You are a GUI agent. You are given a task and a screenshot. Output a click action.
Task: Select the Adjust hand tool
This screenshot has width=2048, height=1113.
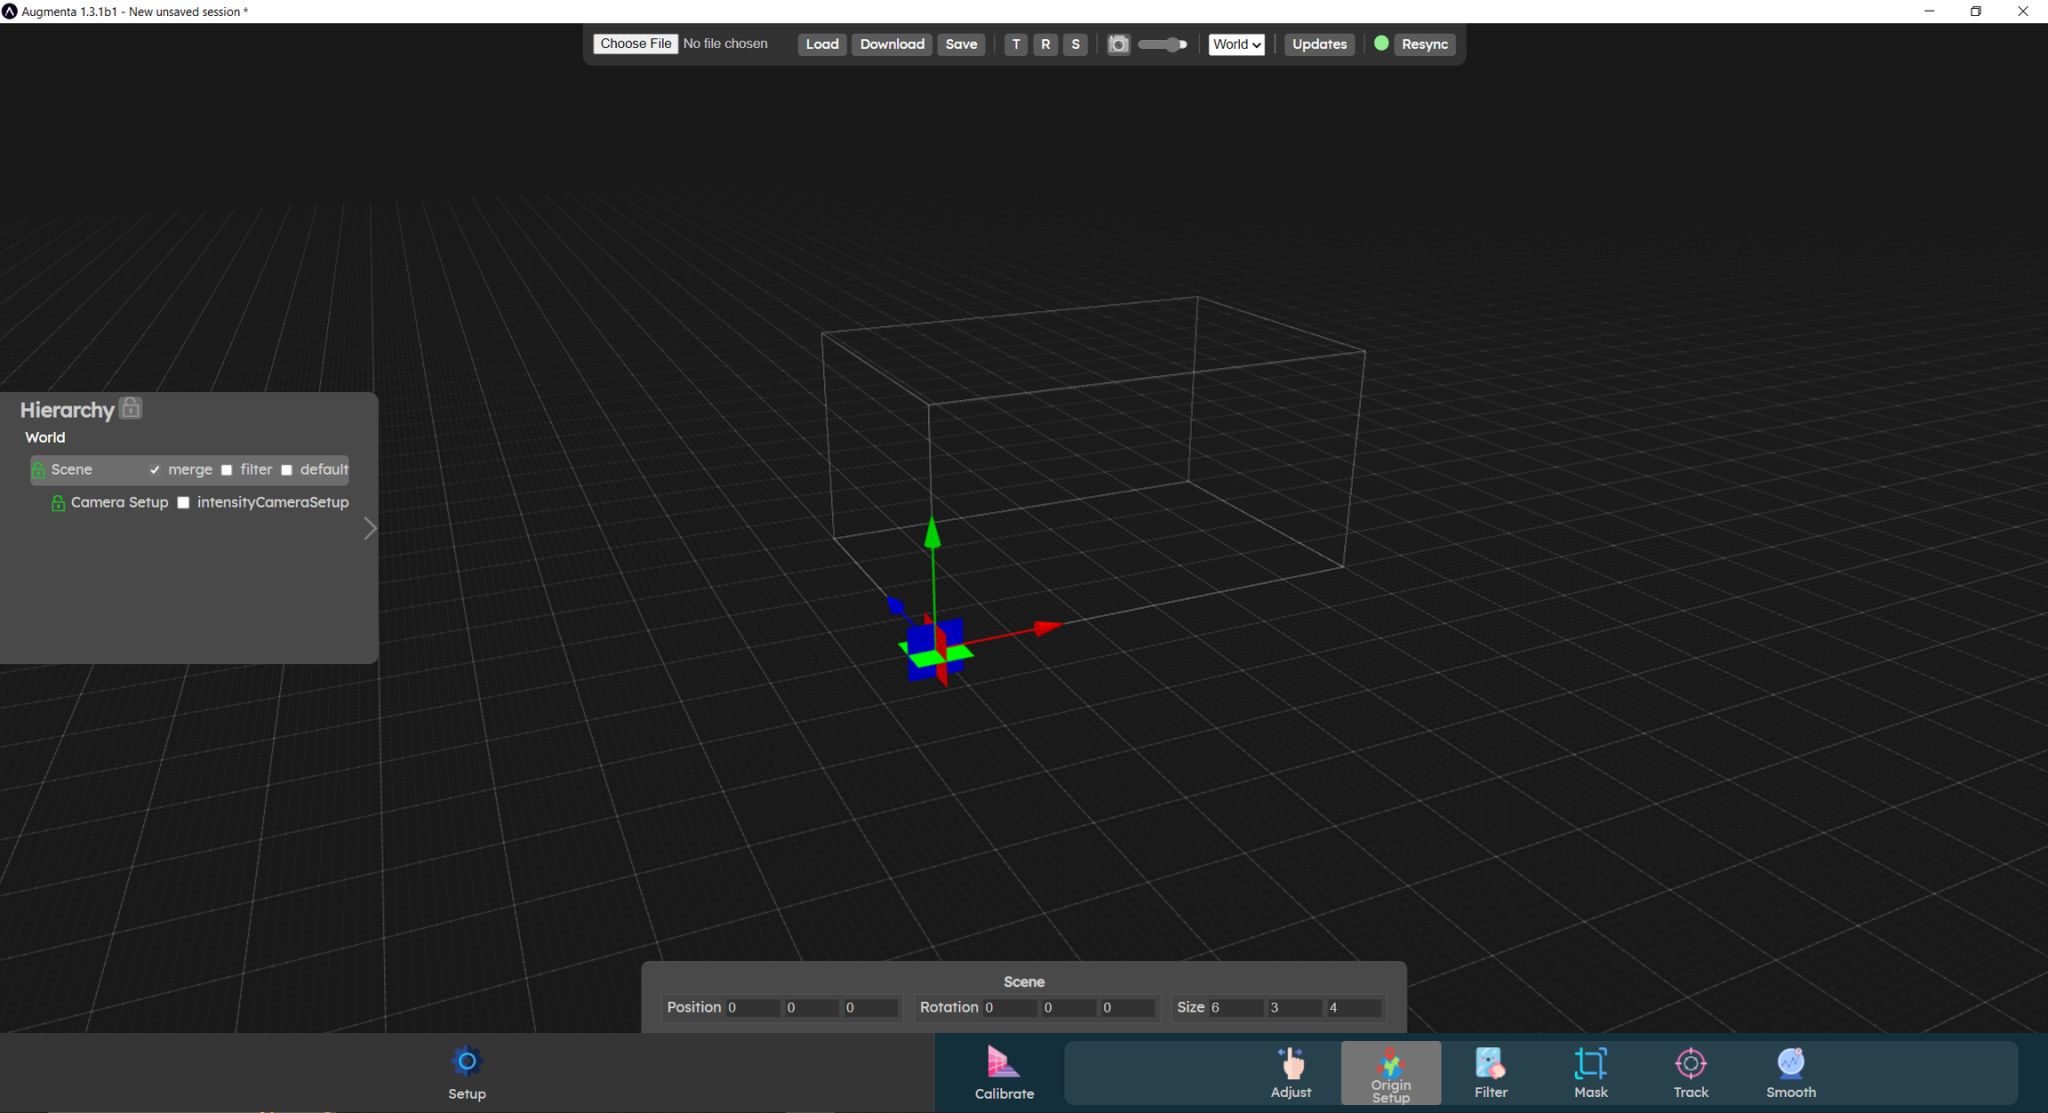(1290, 1072)
